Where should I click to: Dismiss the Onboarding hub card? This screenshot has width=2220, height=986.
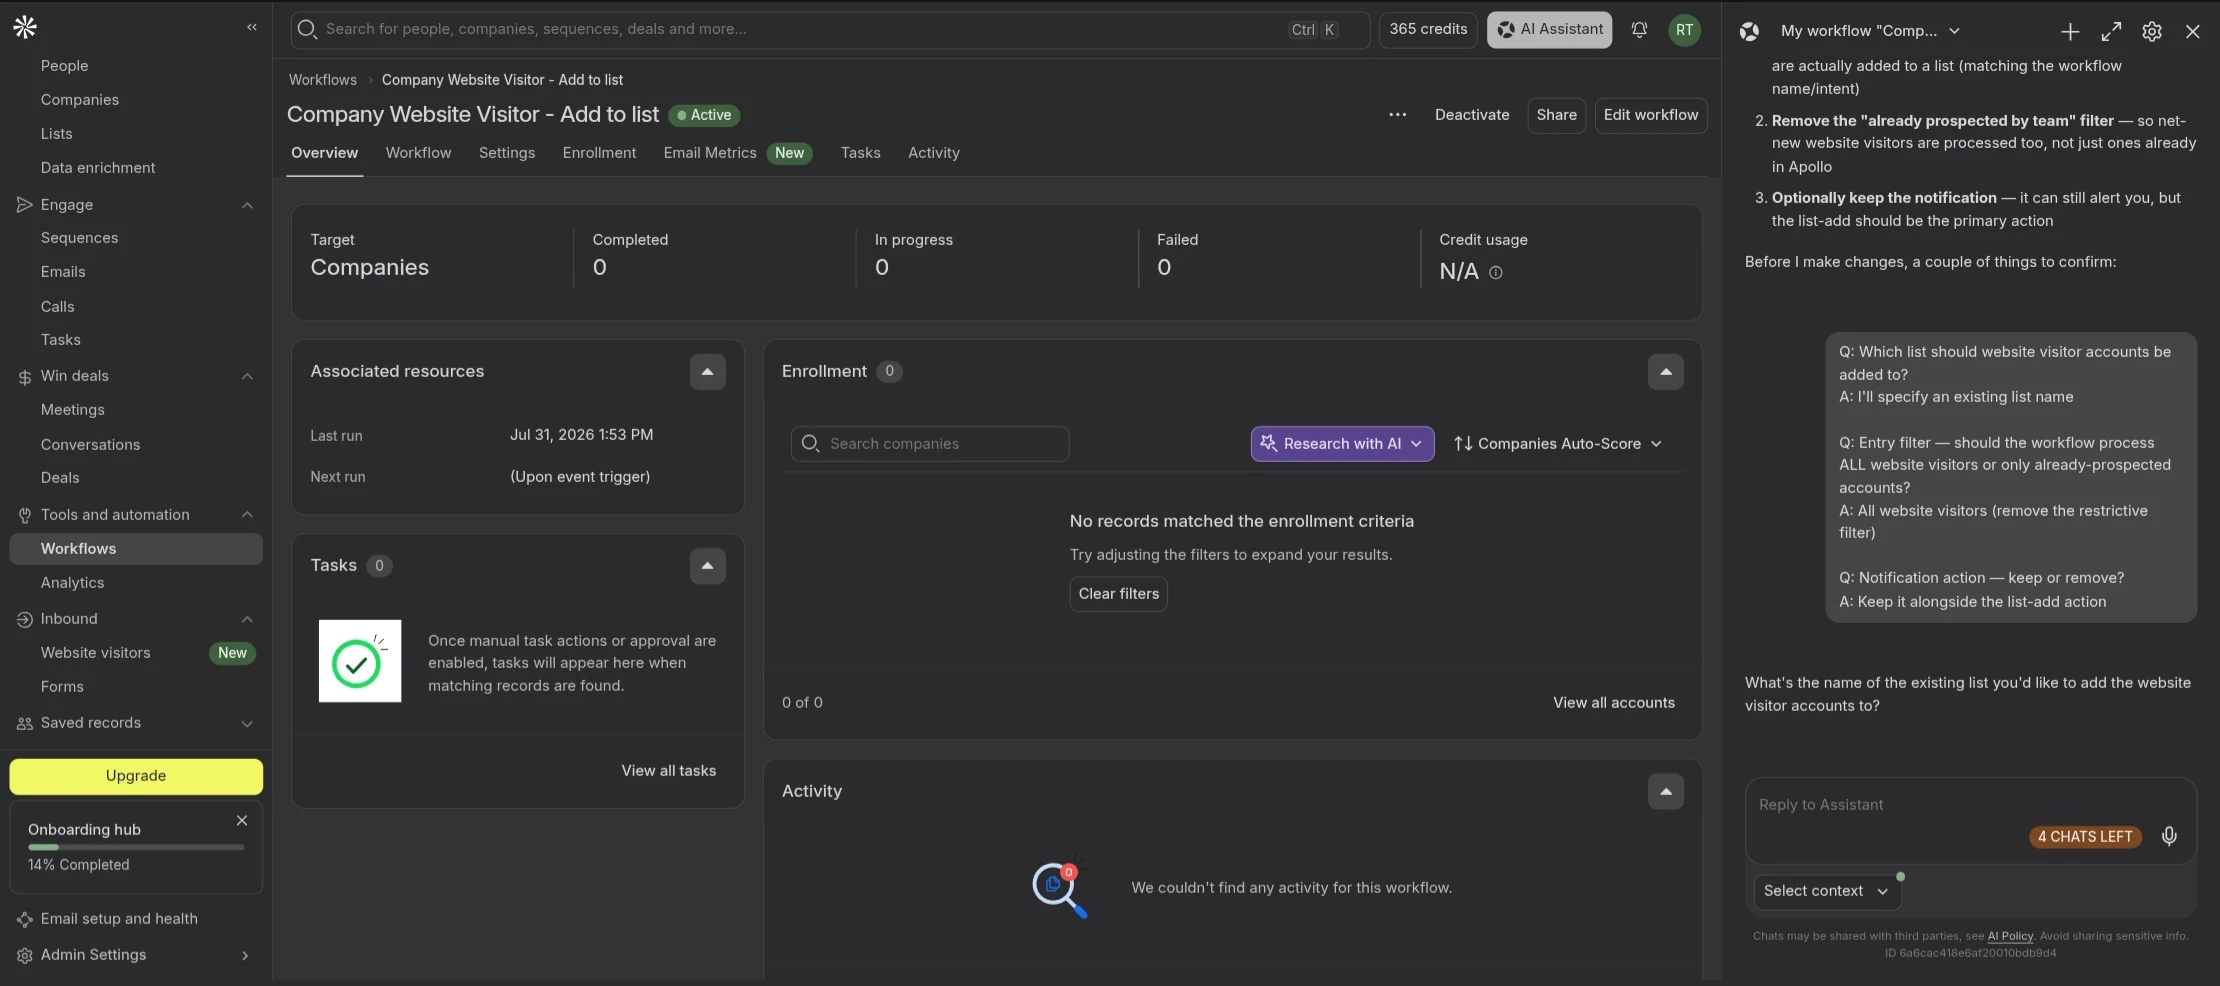coord(242,820)
